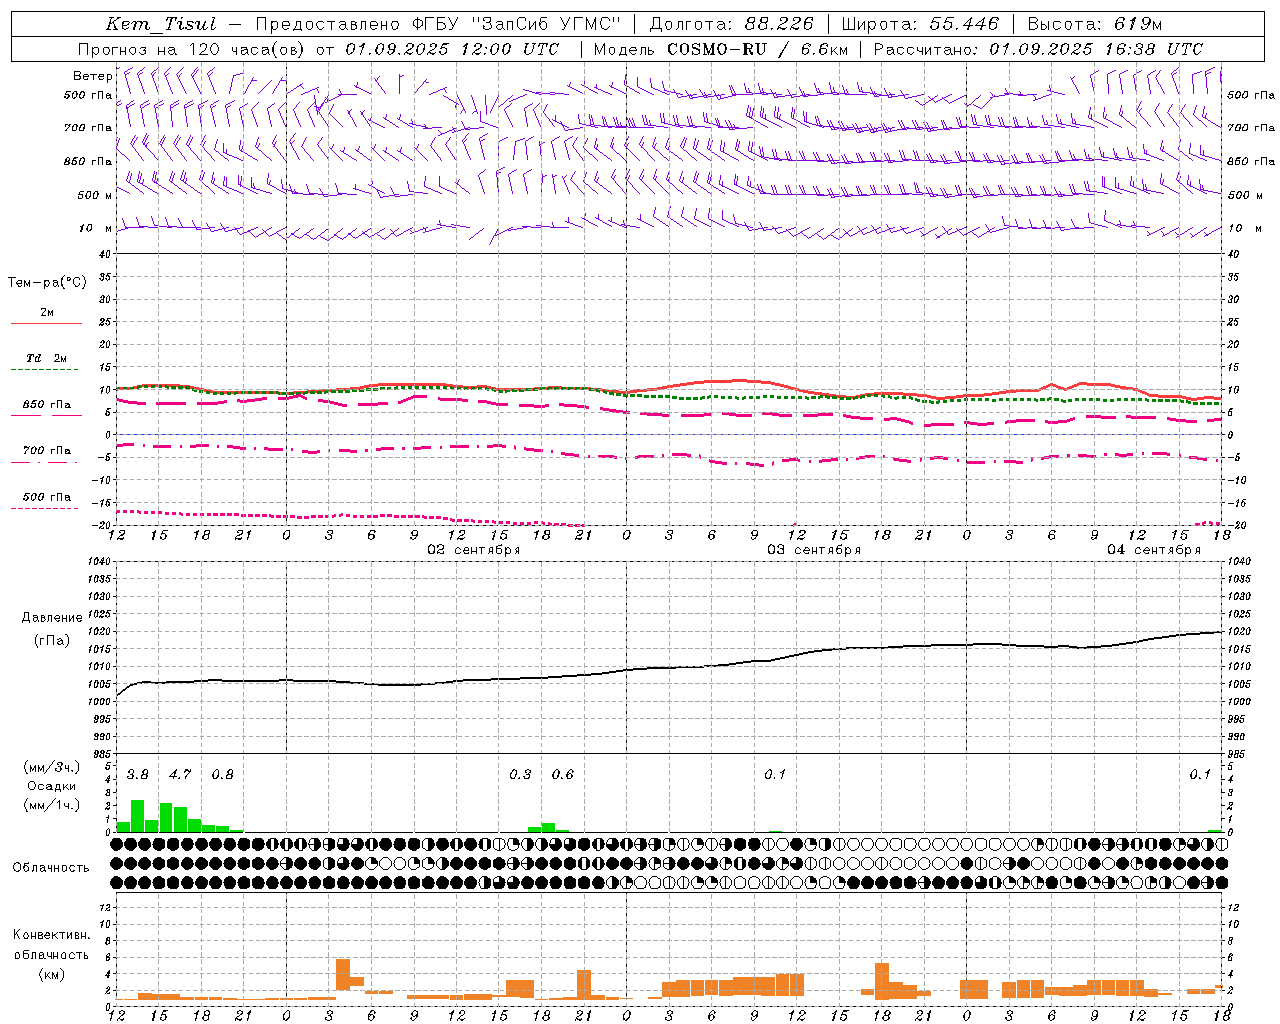The height and width of the screenshot is (1024, 1280).
Task: Click left '500 м' wind level label
Action: [x=96, y=195]
